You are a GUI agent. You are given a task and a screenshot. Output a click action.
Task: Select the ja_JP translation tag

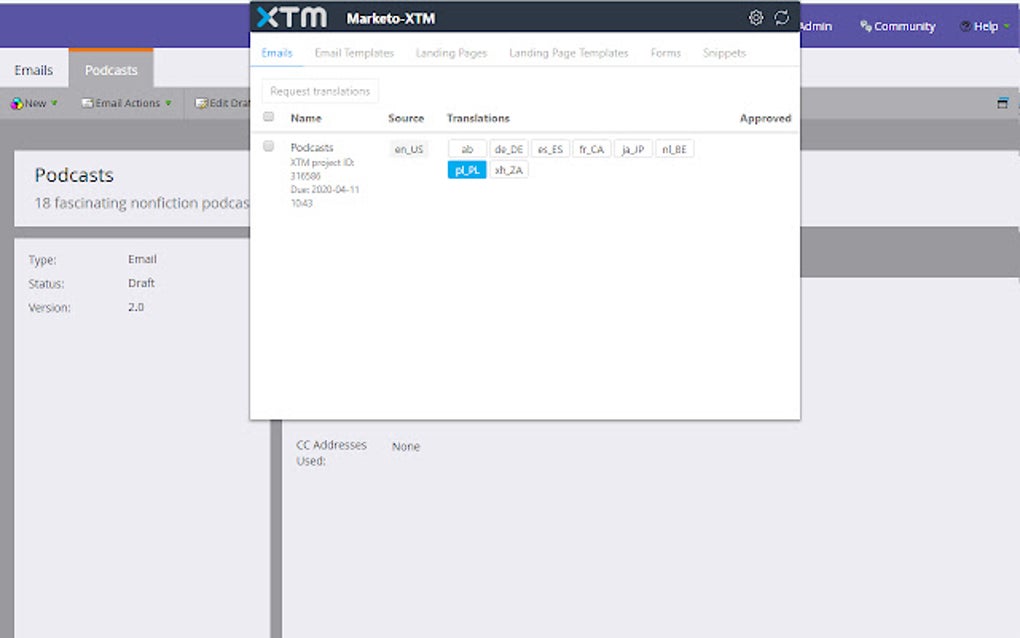click(x=632, y=148)
